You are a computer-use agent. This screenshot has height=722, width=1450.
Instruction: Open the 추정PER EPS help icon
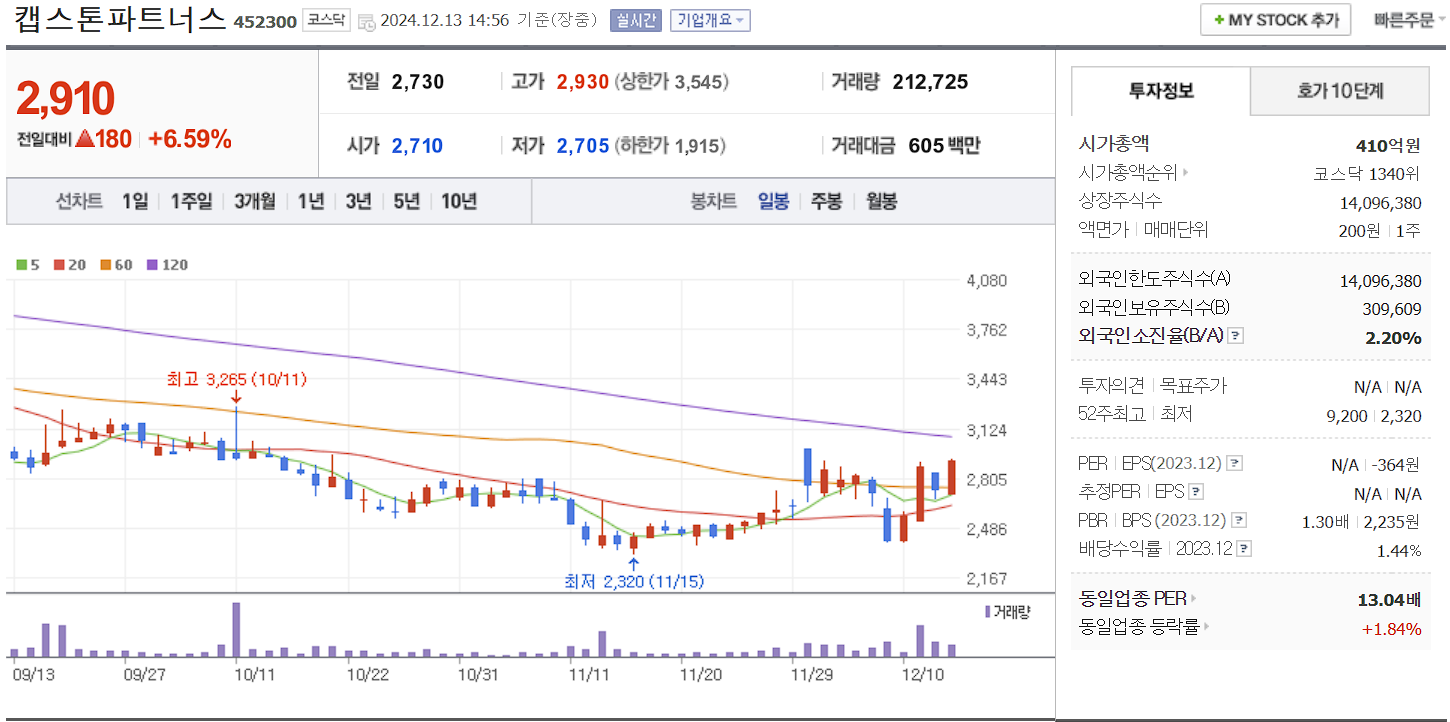click(x=1195, y=491)
